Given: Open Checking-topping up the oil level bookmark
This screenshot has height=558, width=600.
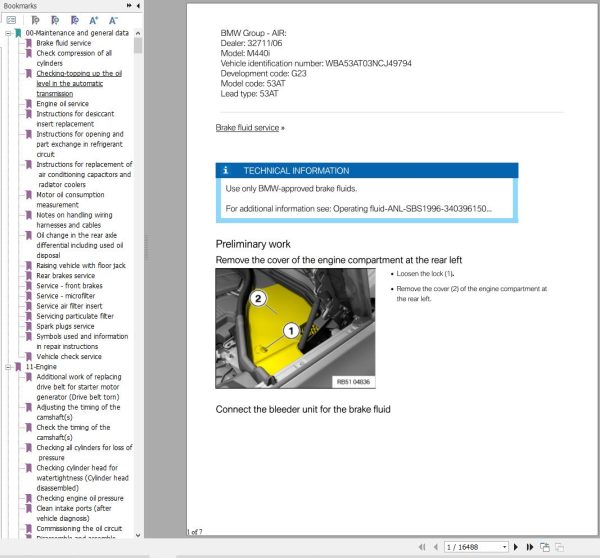Looking at the screenshot, I should tap(79, 83).
